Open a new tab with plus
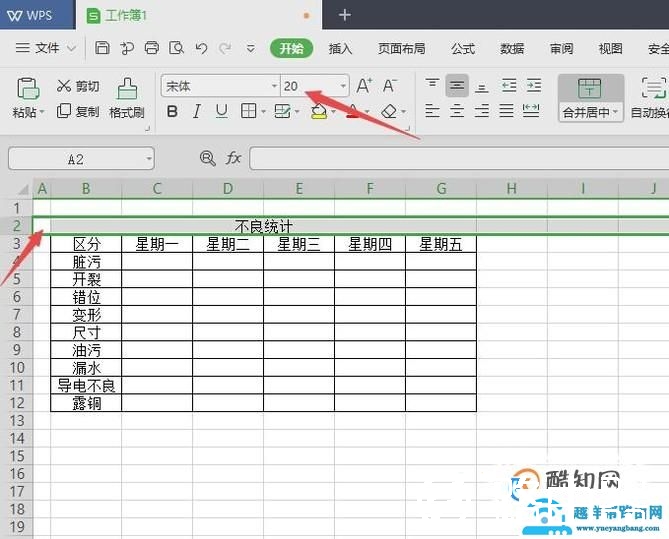 [345, 15]
